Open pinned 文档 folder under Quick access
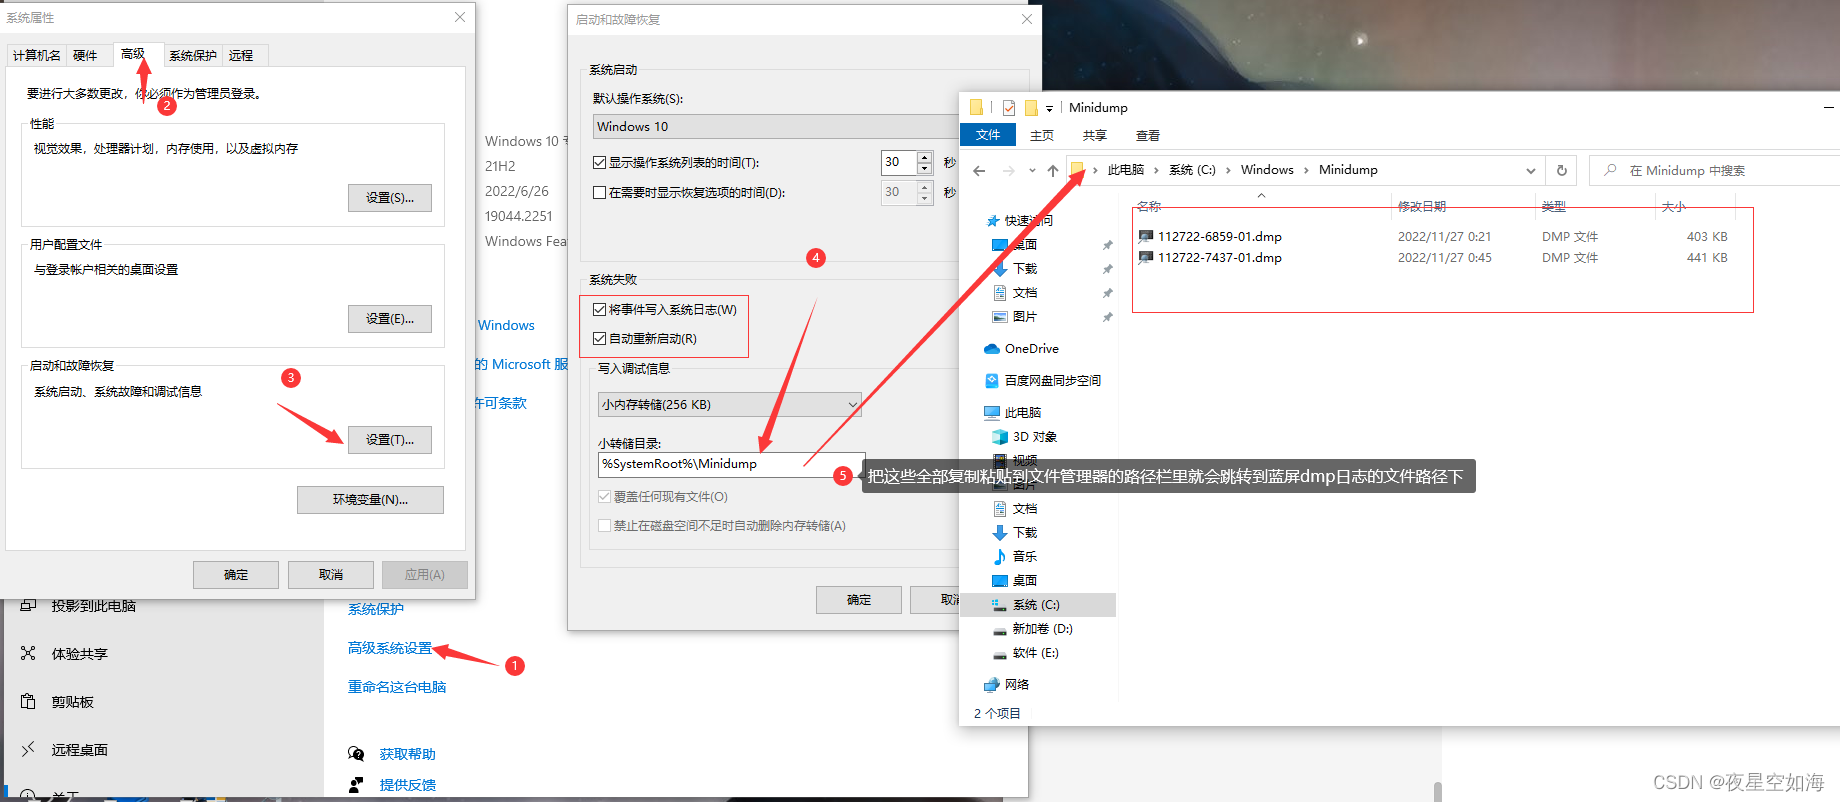 [1025, 293]
